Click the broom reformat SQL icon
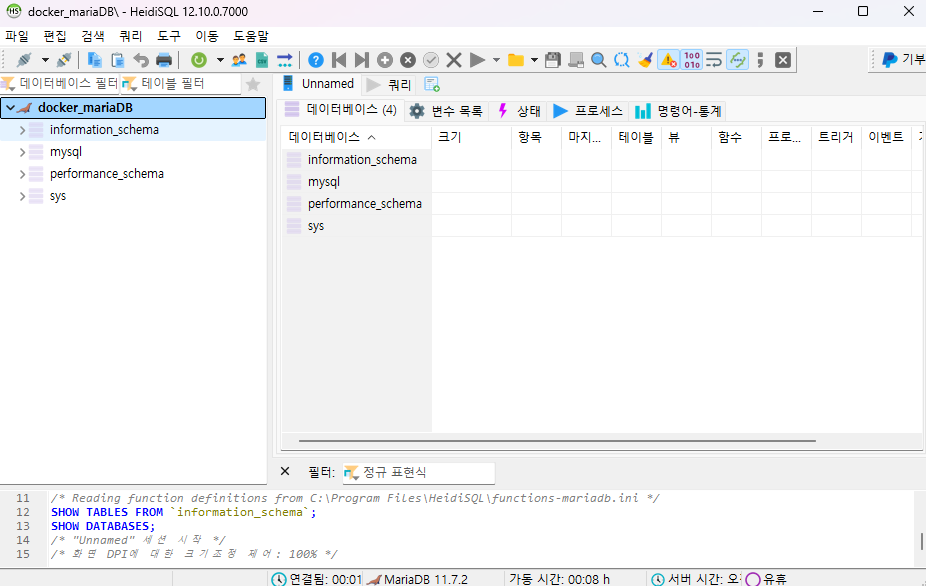Screen dimensions: 926x586 click(x=645, y=60)
